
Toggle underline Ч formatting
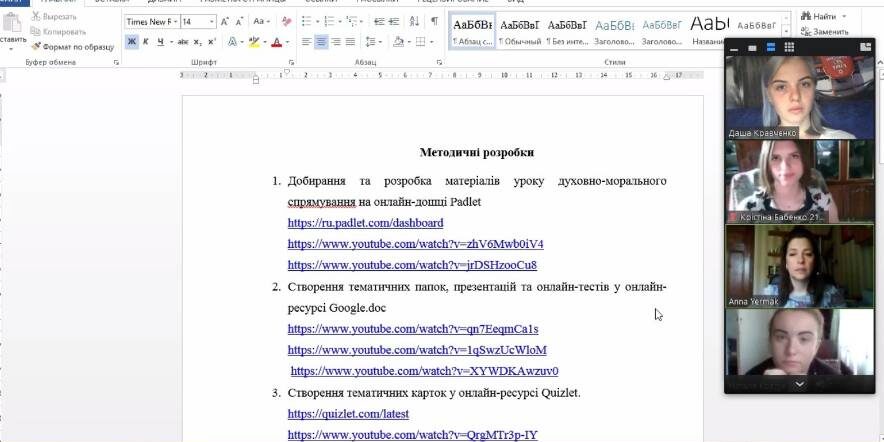click(x=161, y=42)
